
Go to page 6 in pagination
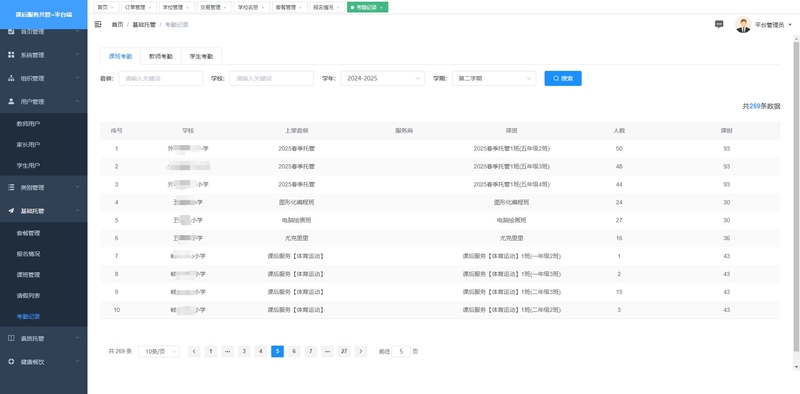294,351
